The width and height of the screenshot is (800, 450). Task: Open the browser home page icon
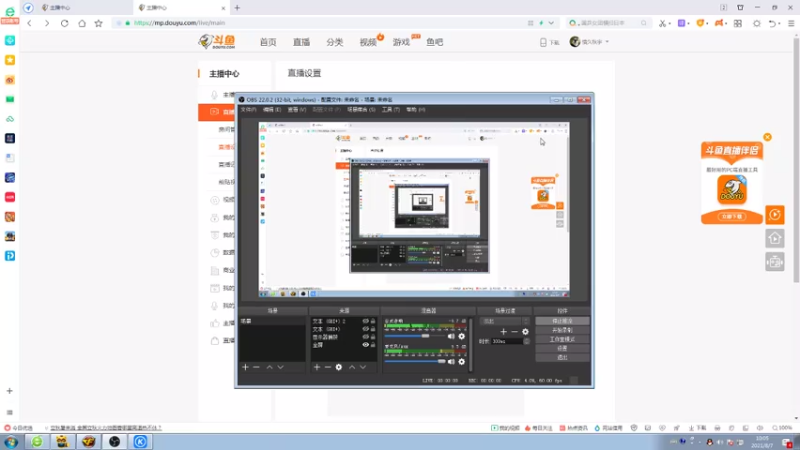pos(82,23)
